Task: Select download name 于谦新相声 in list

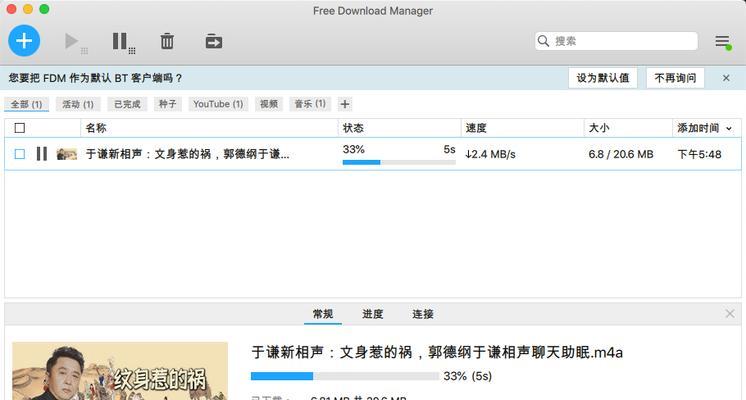Action: tap(187, 154)
